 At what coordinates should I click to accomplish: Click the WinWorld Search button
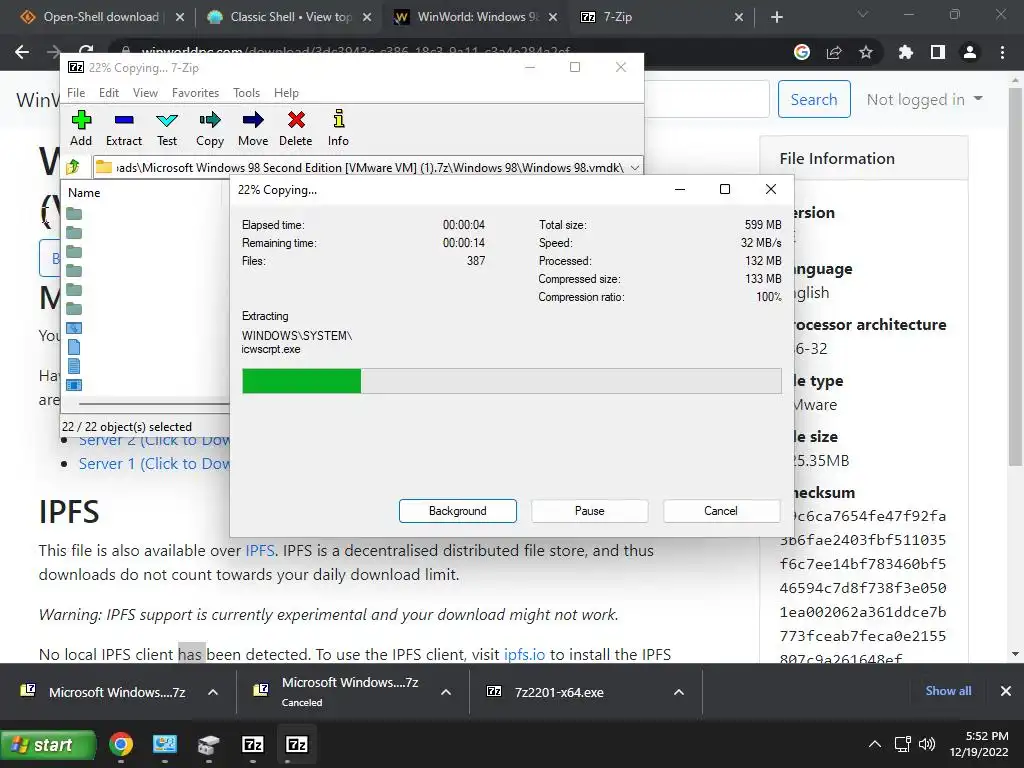tap(814, 99)
